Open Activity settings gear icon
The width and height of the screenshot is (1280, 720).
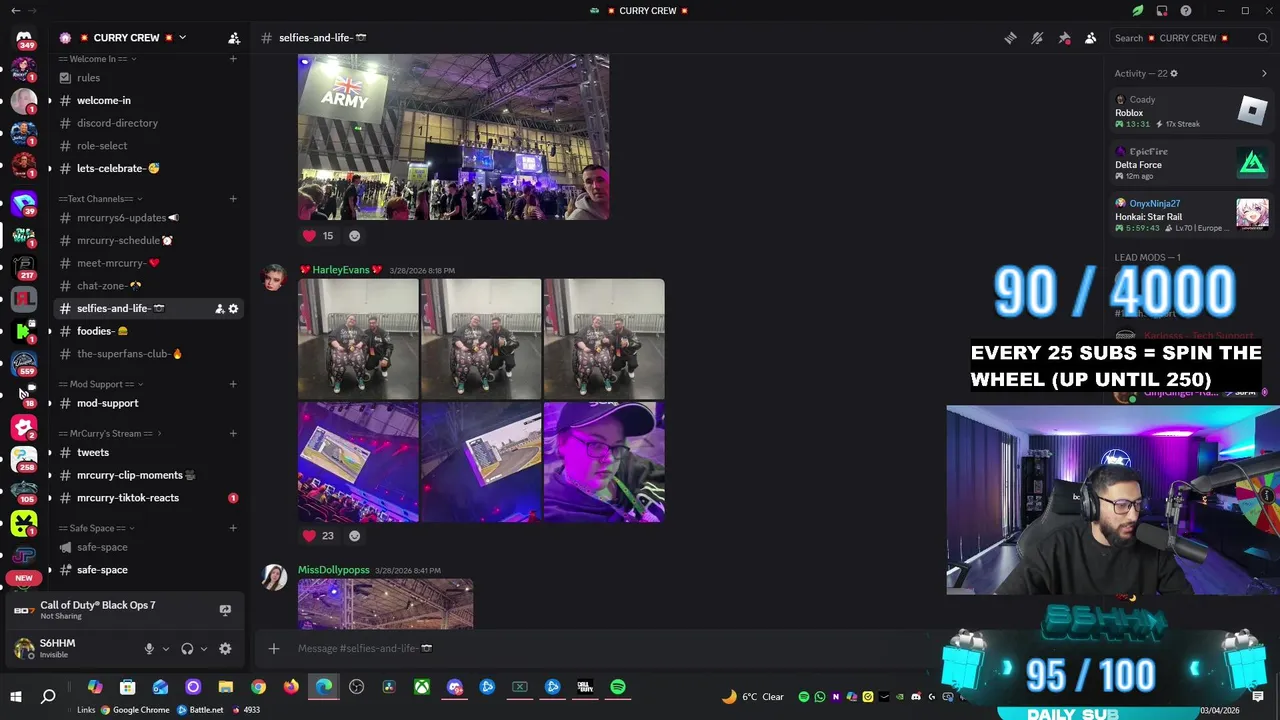(x=1174, y=74)
